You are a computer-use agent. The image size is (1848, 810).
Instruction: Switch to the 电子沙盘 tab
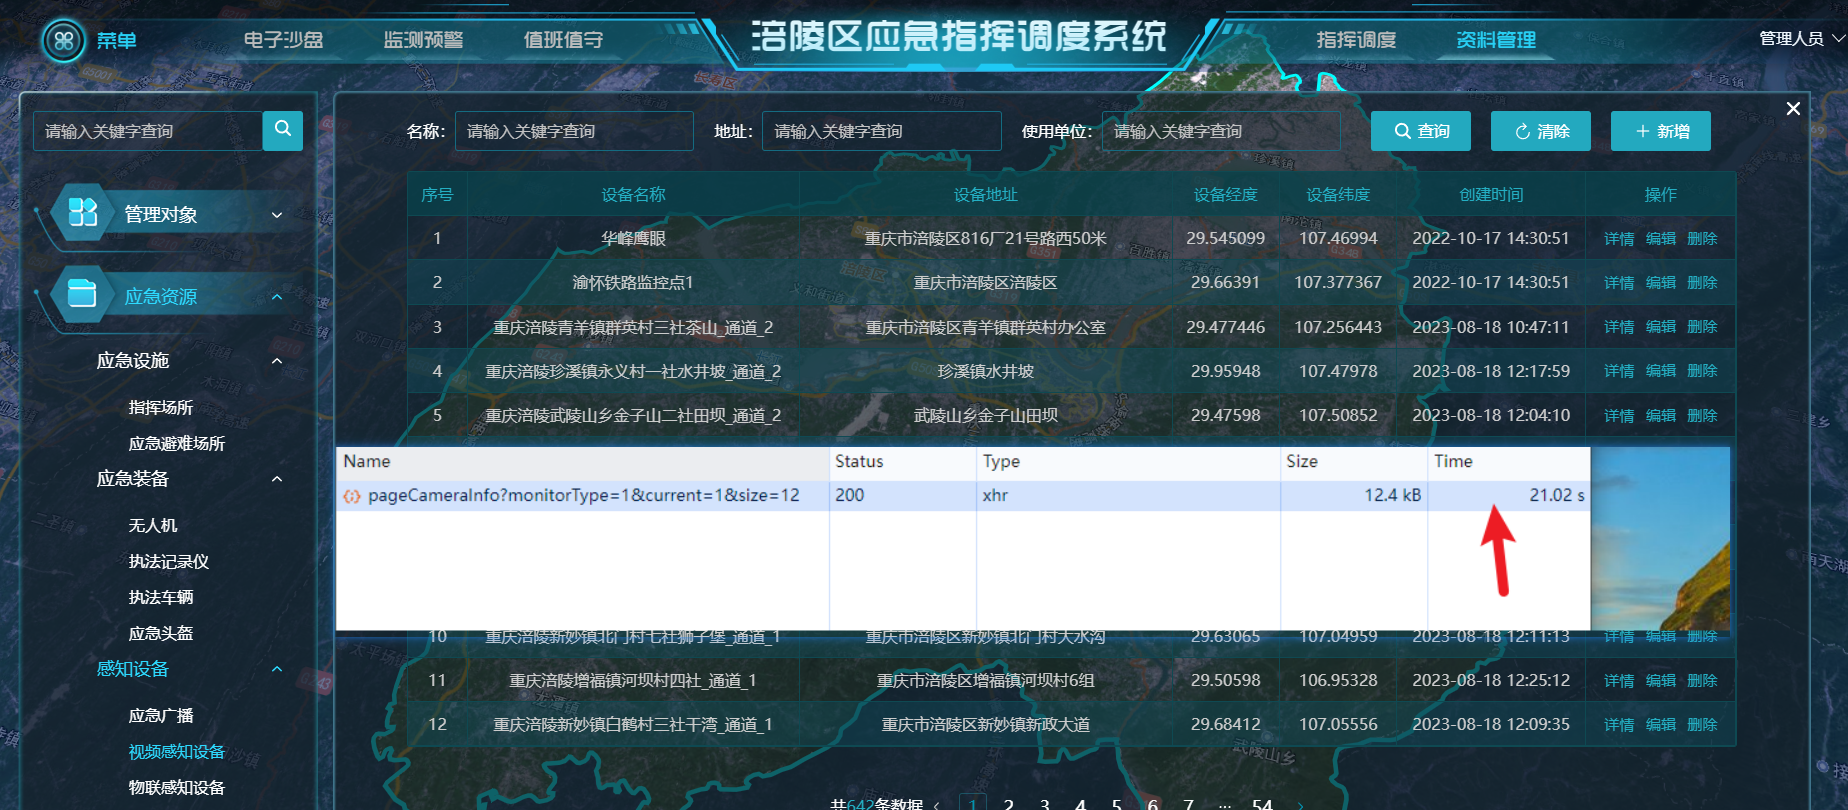tap(283, 40)
